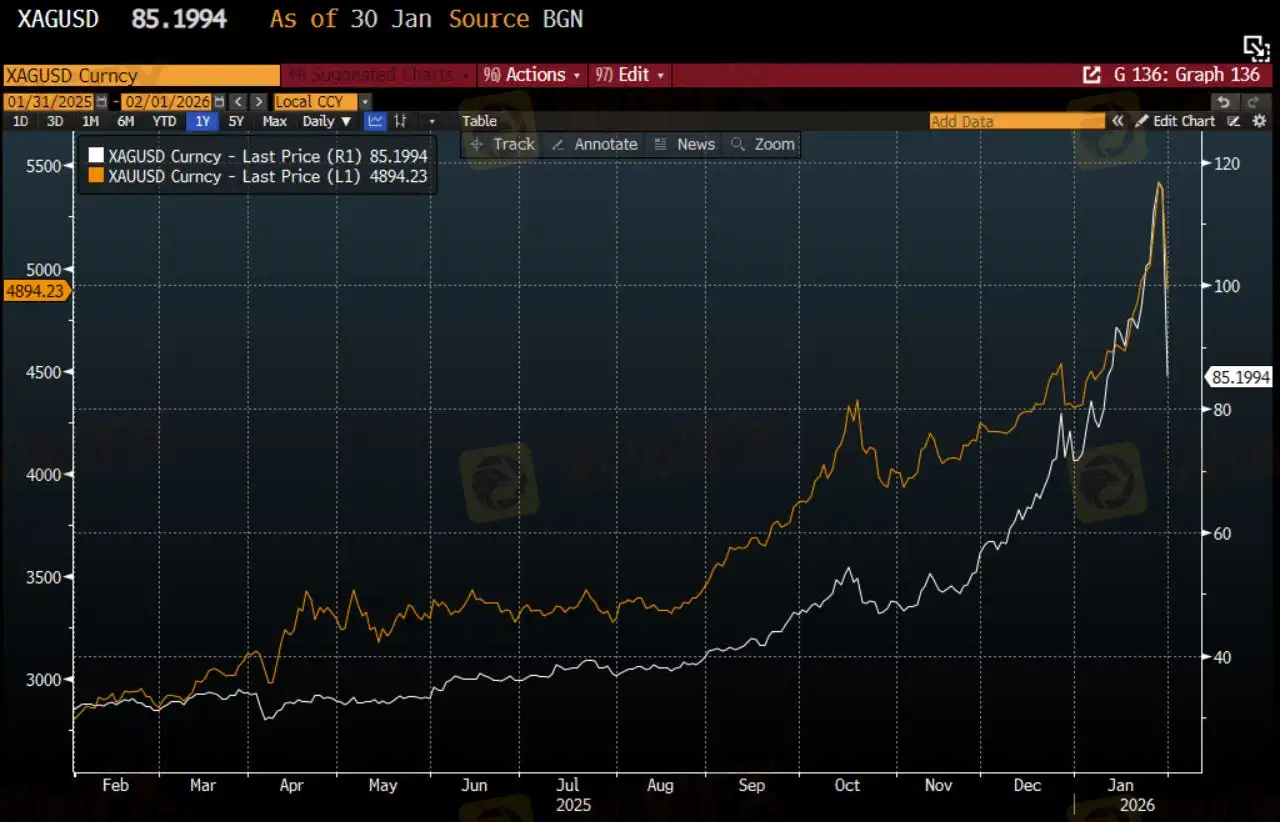Click the redo arrow icon
Screen dimensions: 1280x822
click(x=1252, y=101)
